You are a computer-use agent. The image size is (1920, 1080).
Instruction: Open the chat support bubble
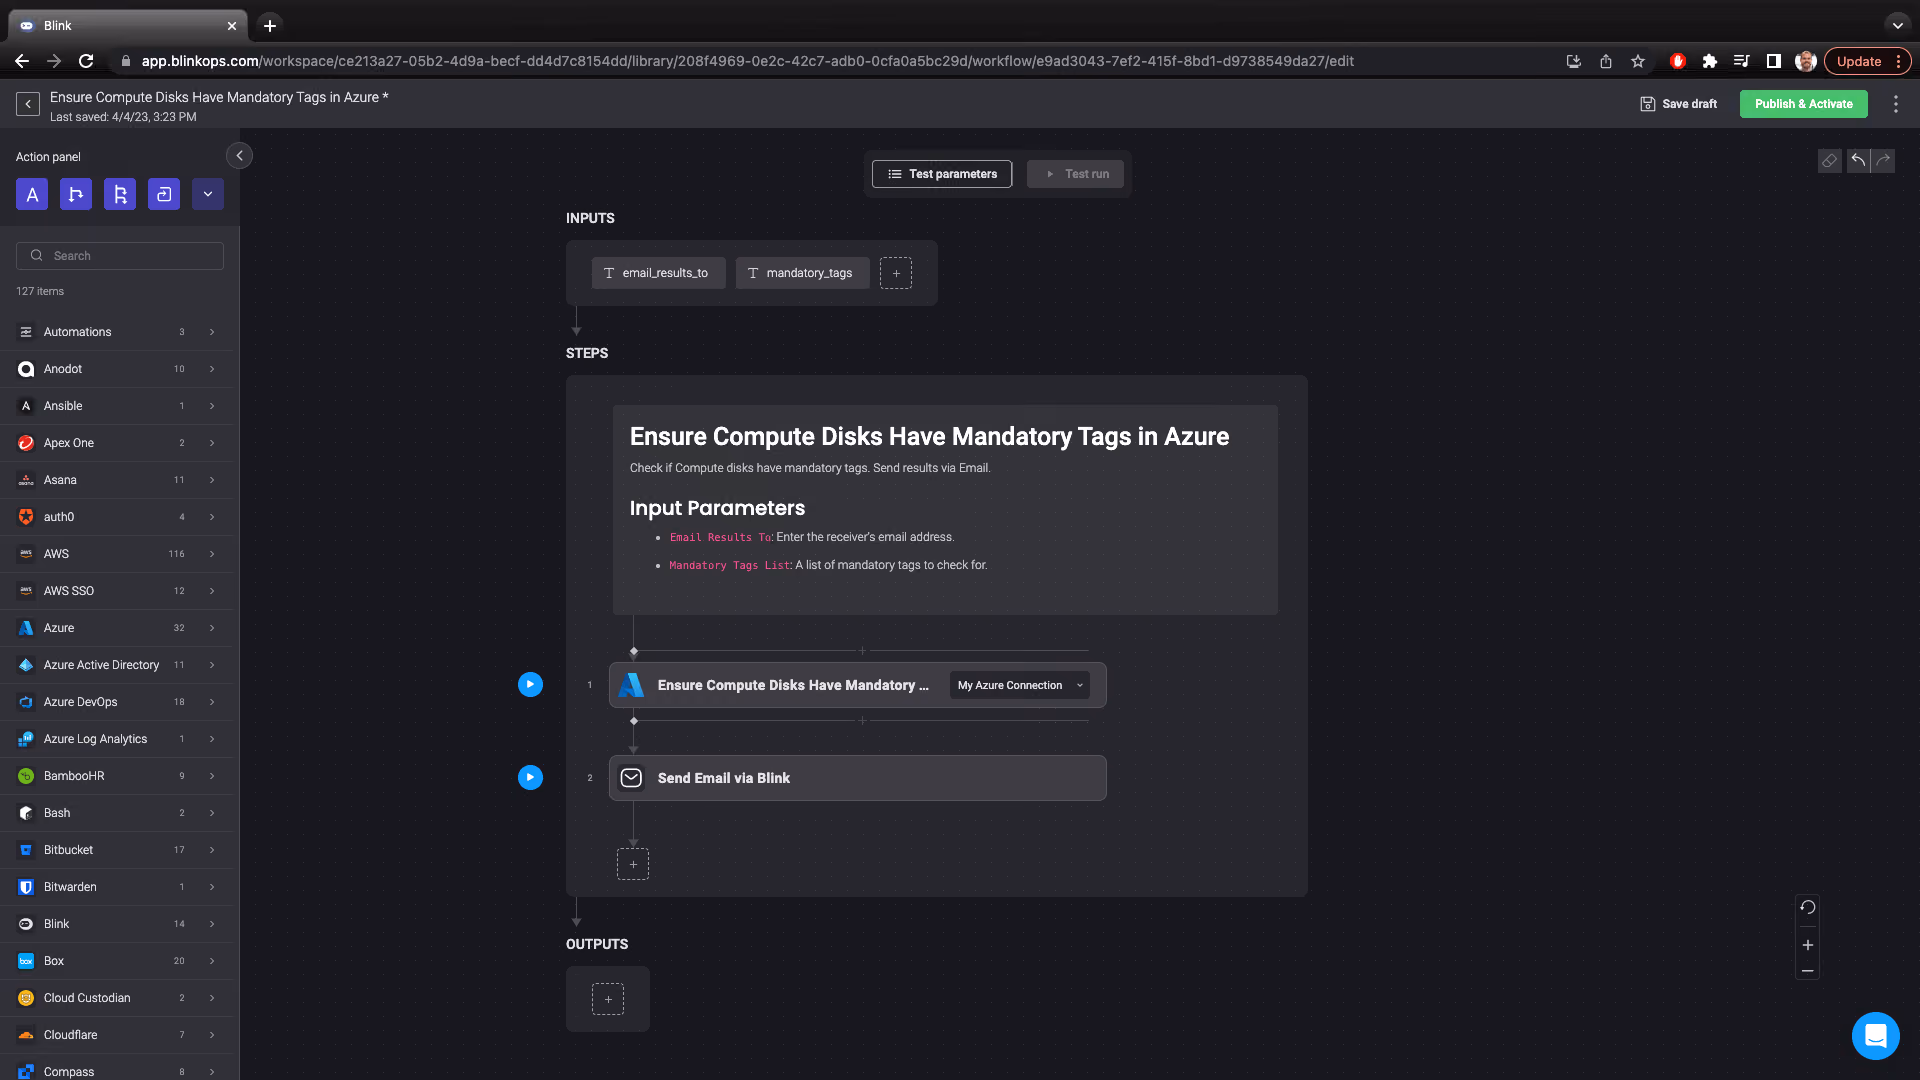(1875, 1035)
